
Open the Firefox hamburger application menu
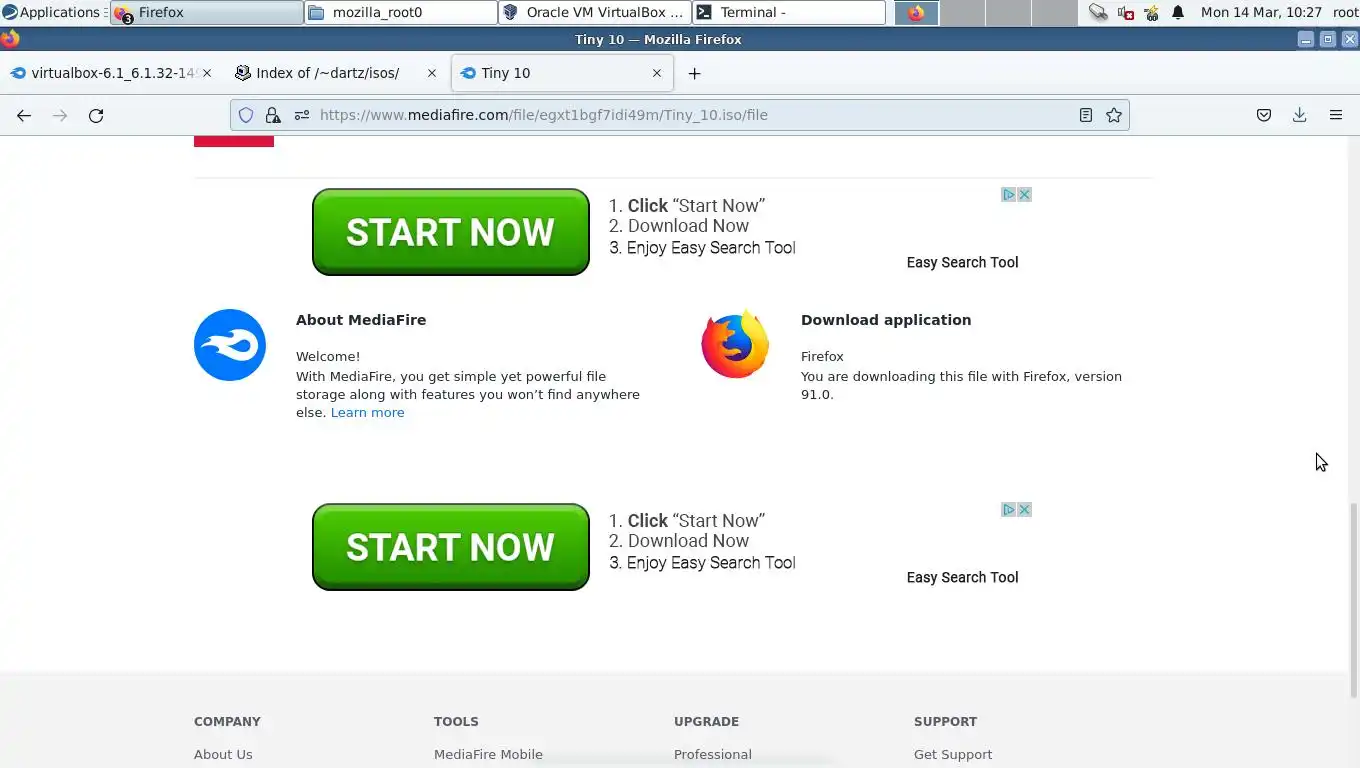tap(1335, 115)
